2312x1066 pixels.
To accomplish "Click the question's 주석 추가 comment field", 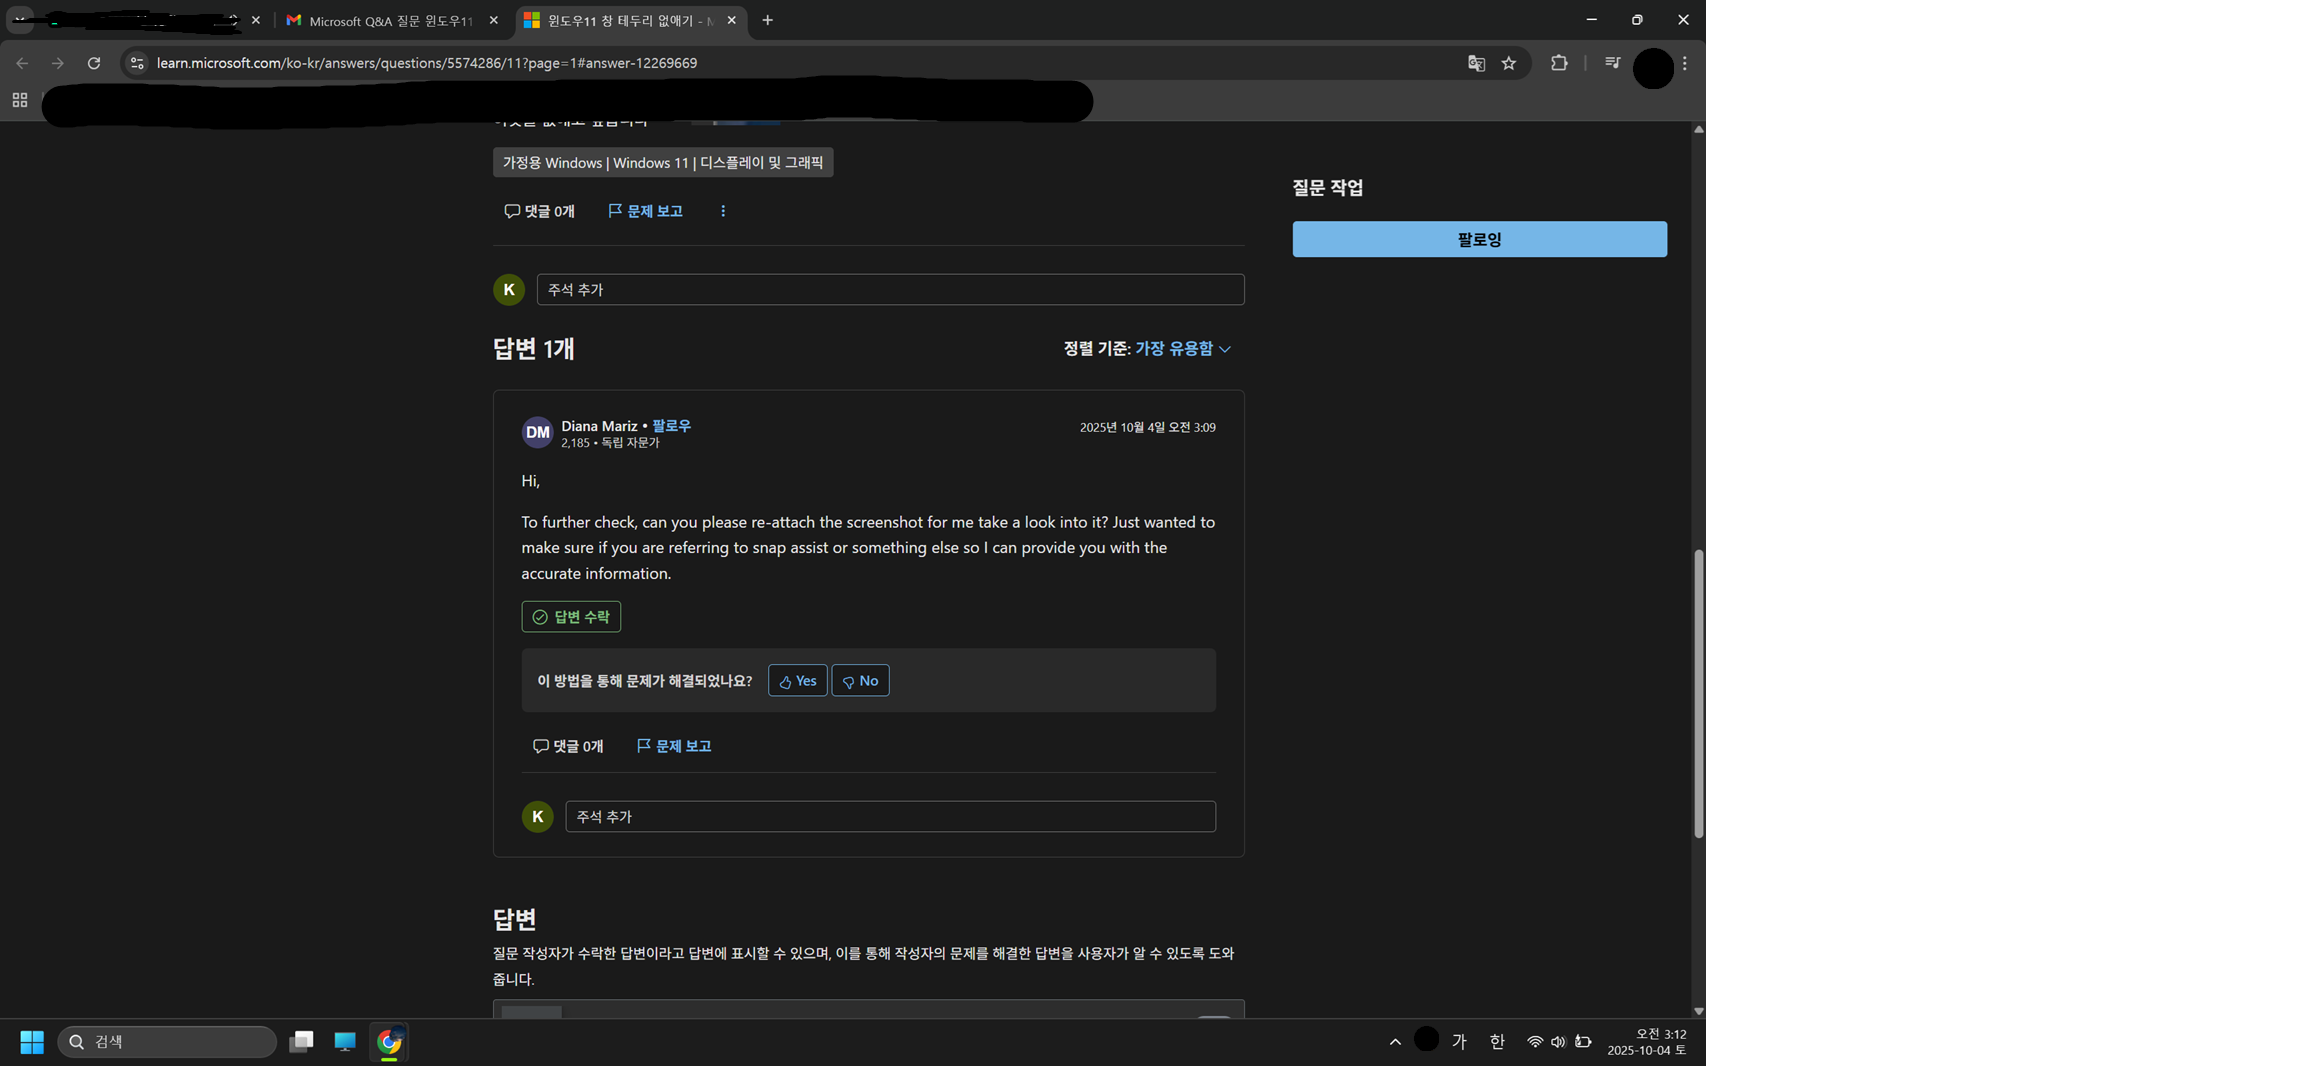I will pyautogui.click(x=890, y=289).
